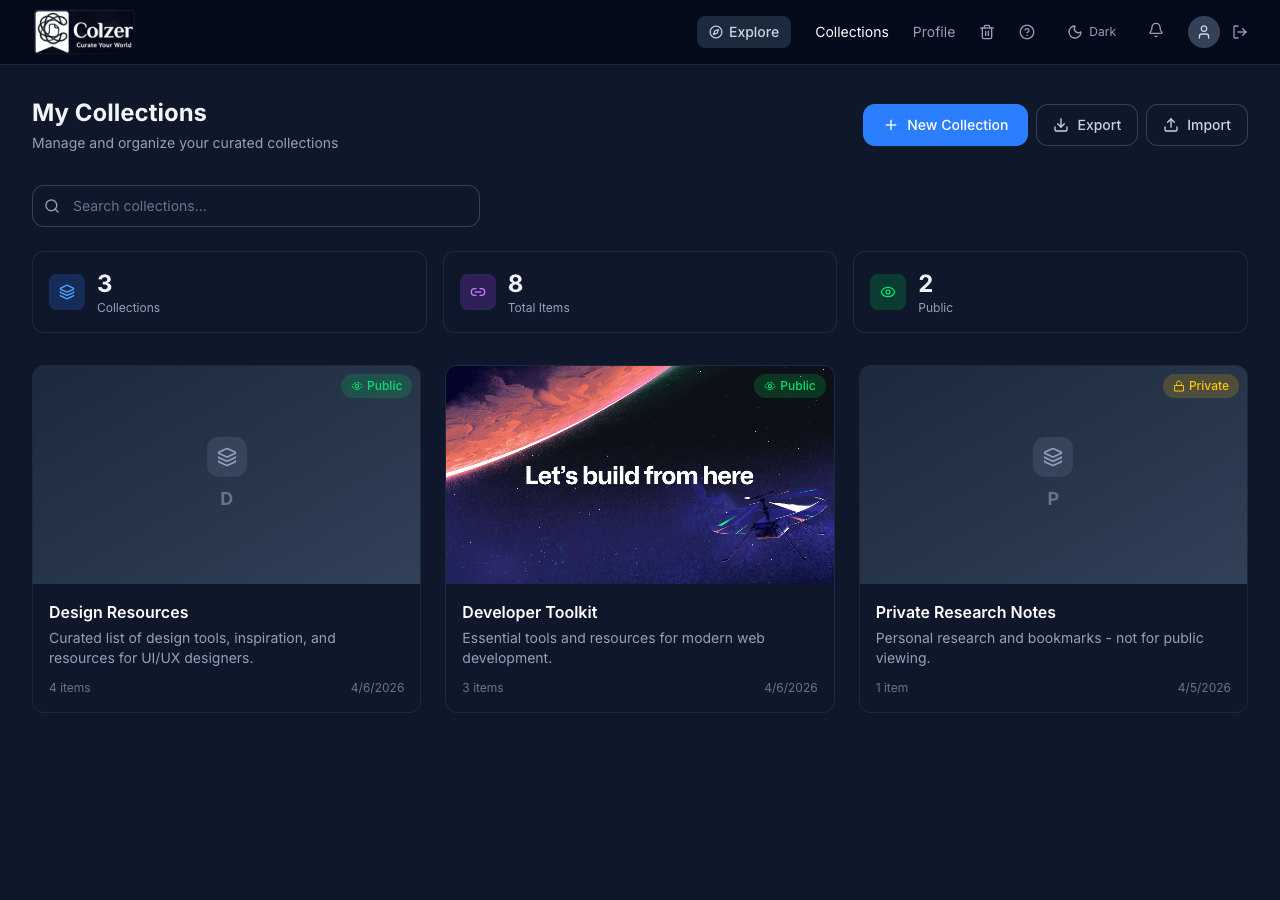This screenshot has width=1280, height=900.
Task: Click the Collections stats stack icon
Action: (67, 291)
